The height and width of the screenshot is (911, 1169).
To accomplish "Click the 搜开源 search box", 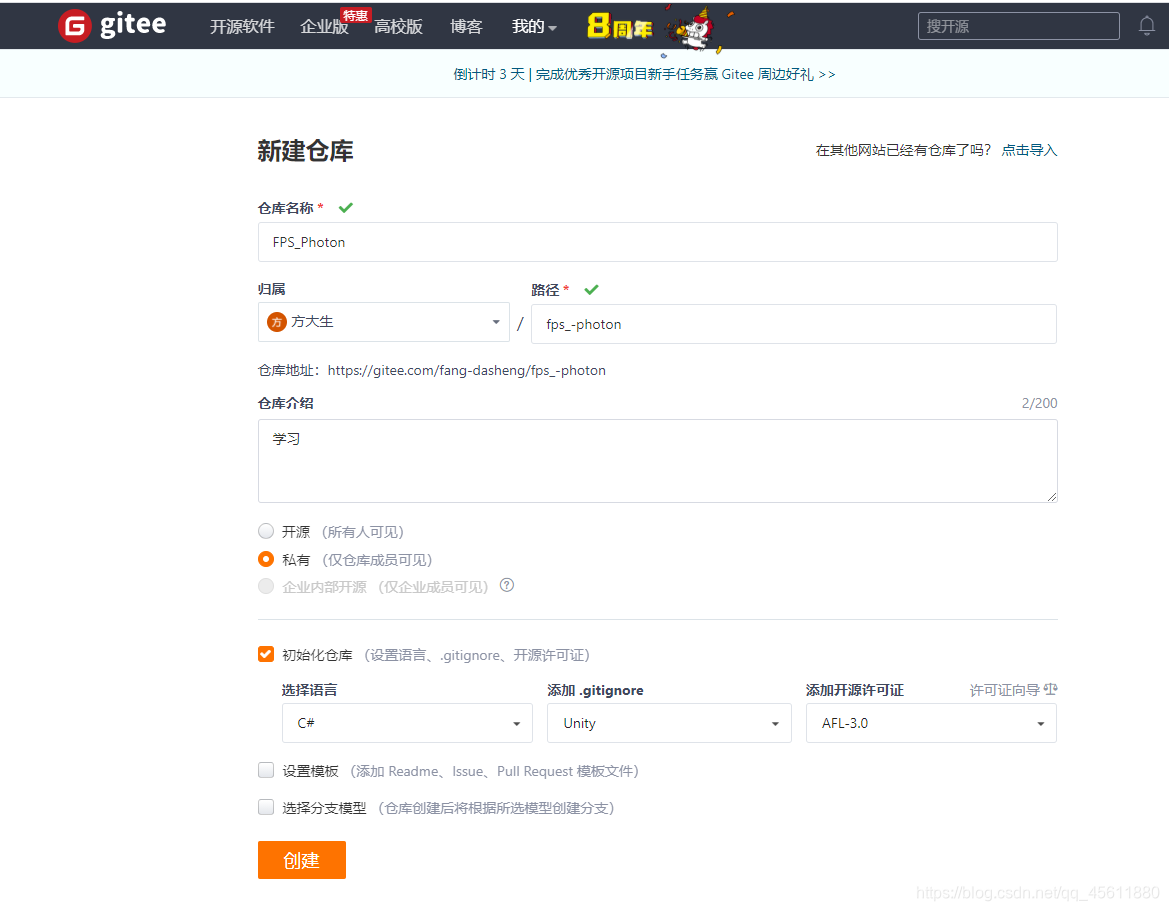I will pos(1018,26).
